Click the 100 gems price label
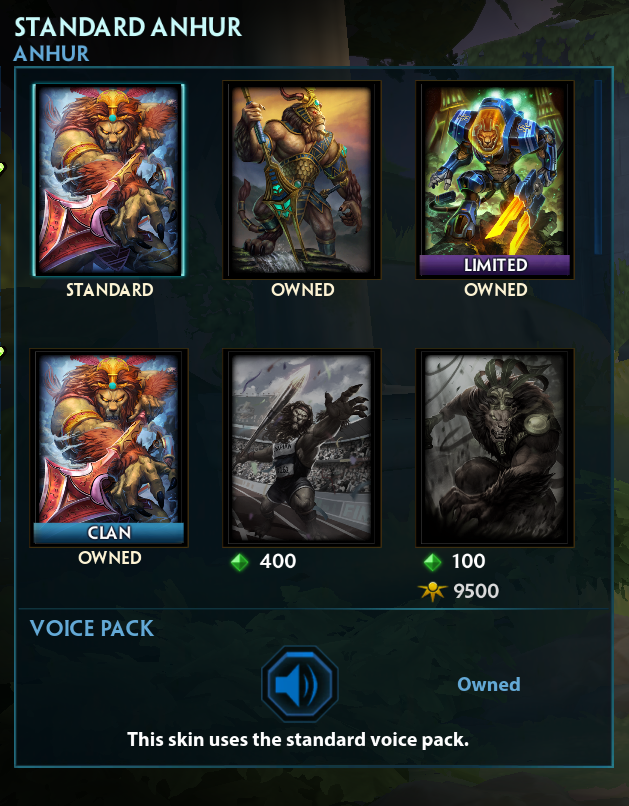The width and height of the screenshot is (629, 806). click(469, 561)
